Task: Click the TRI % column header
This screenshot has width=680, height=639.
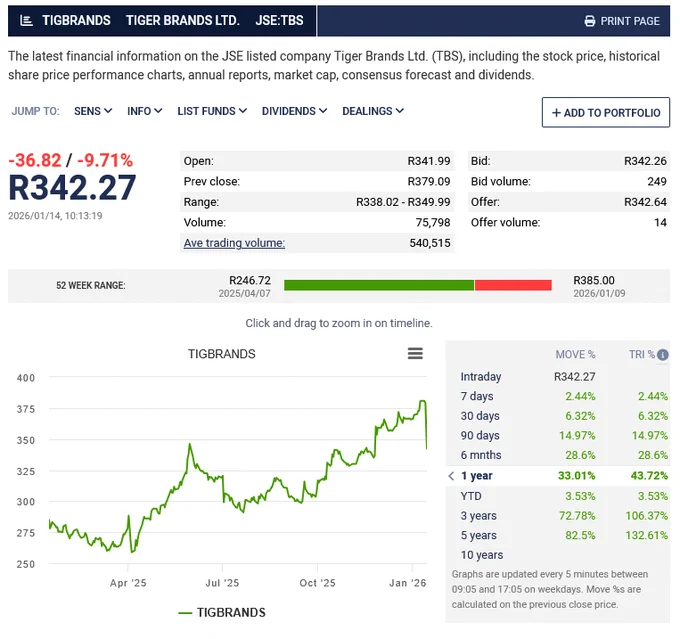Action: pyautogui.click(x=642, y=354)
